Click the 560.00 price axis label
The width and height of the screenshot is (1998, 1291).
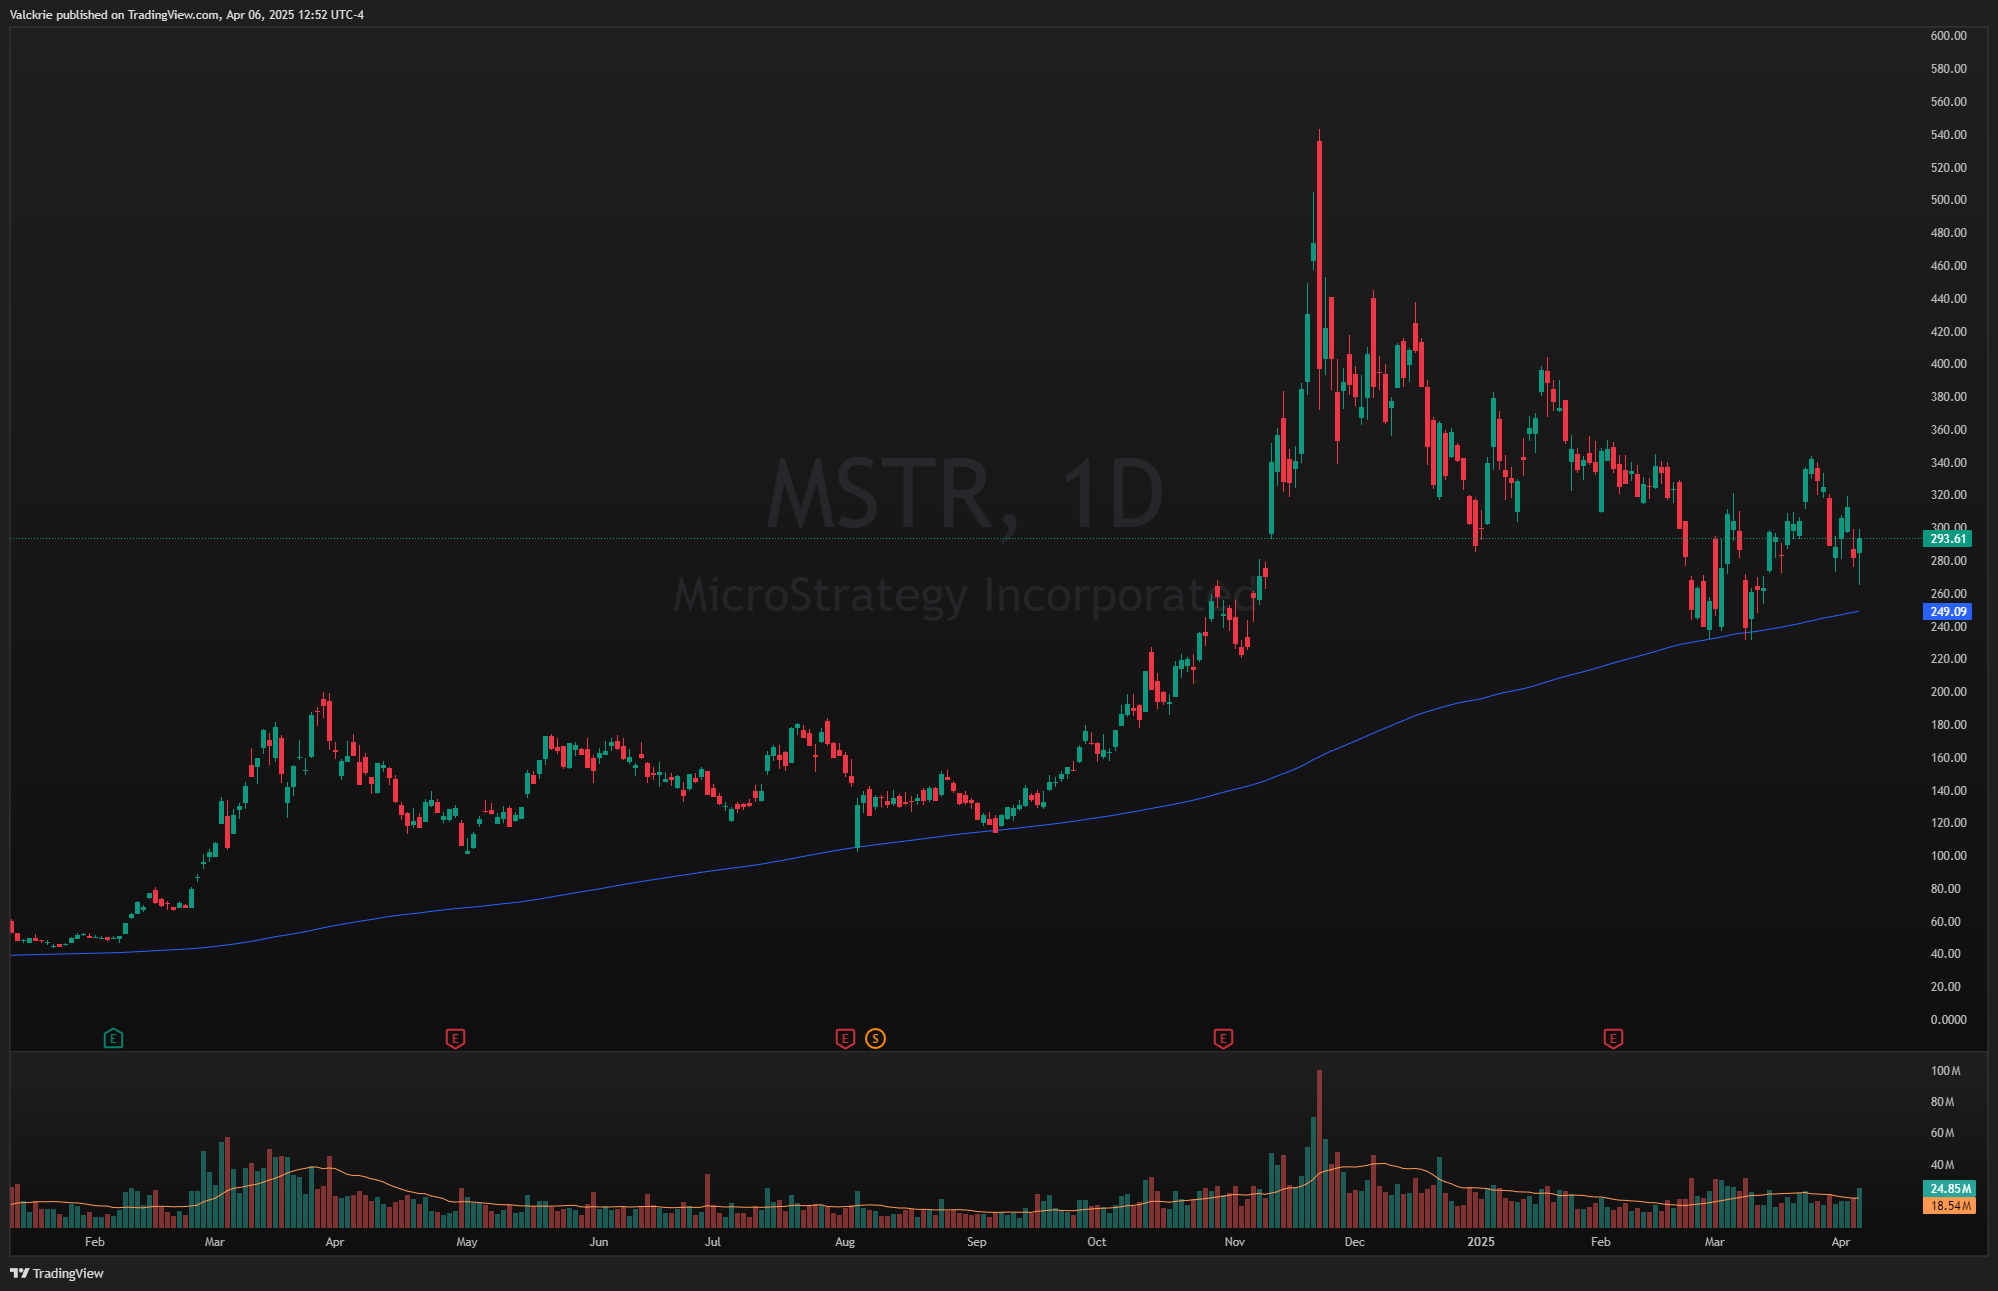point(1948,102)
